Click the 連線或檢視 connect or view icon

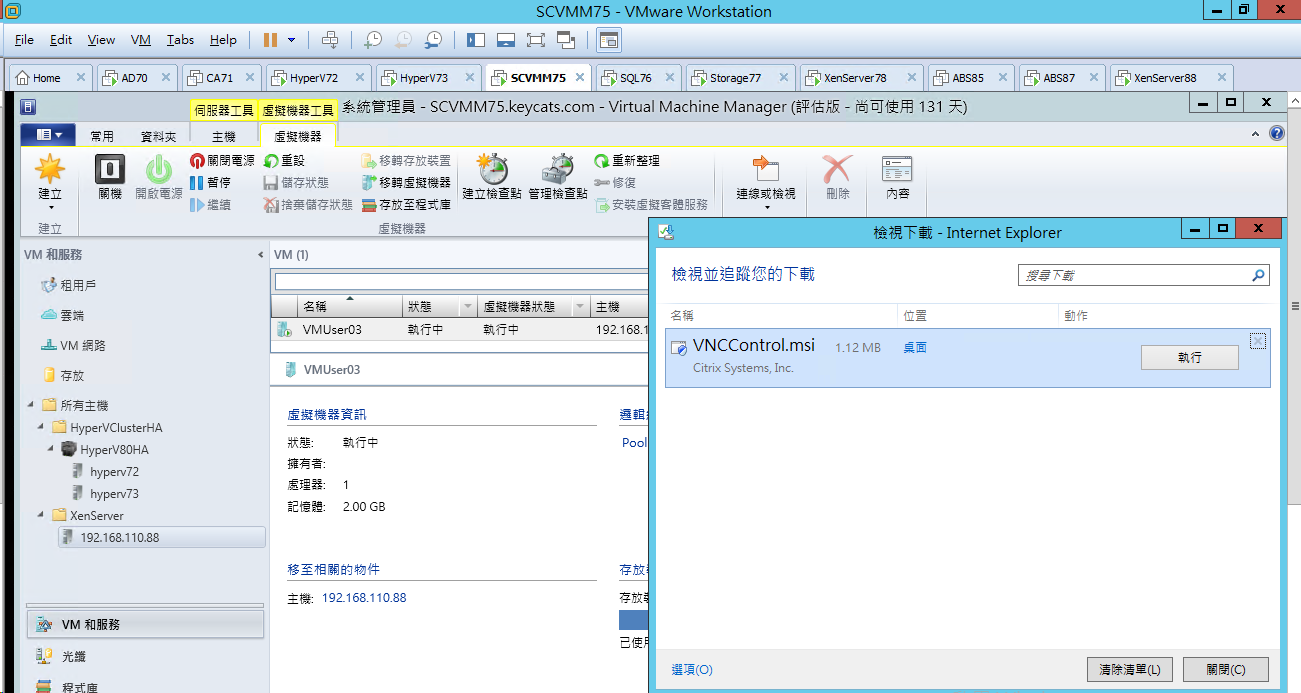[x=766, y=168]
